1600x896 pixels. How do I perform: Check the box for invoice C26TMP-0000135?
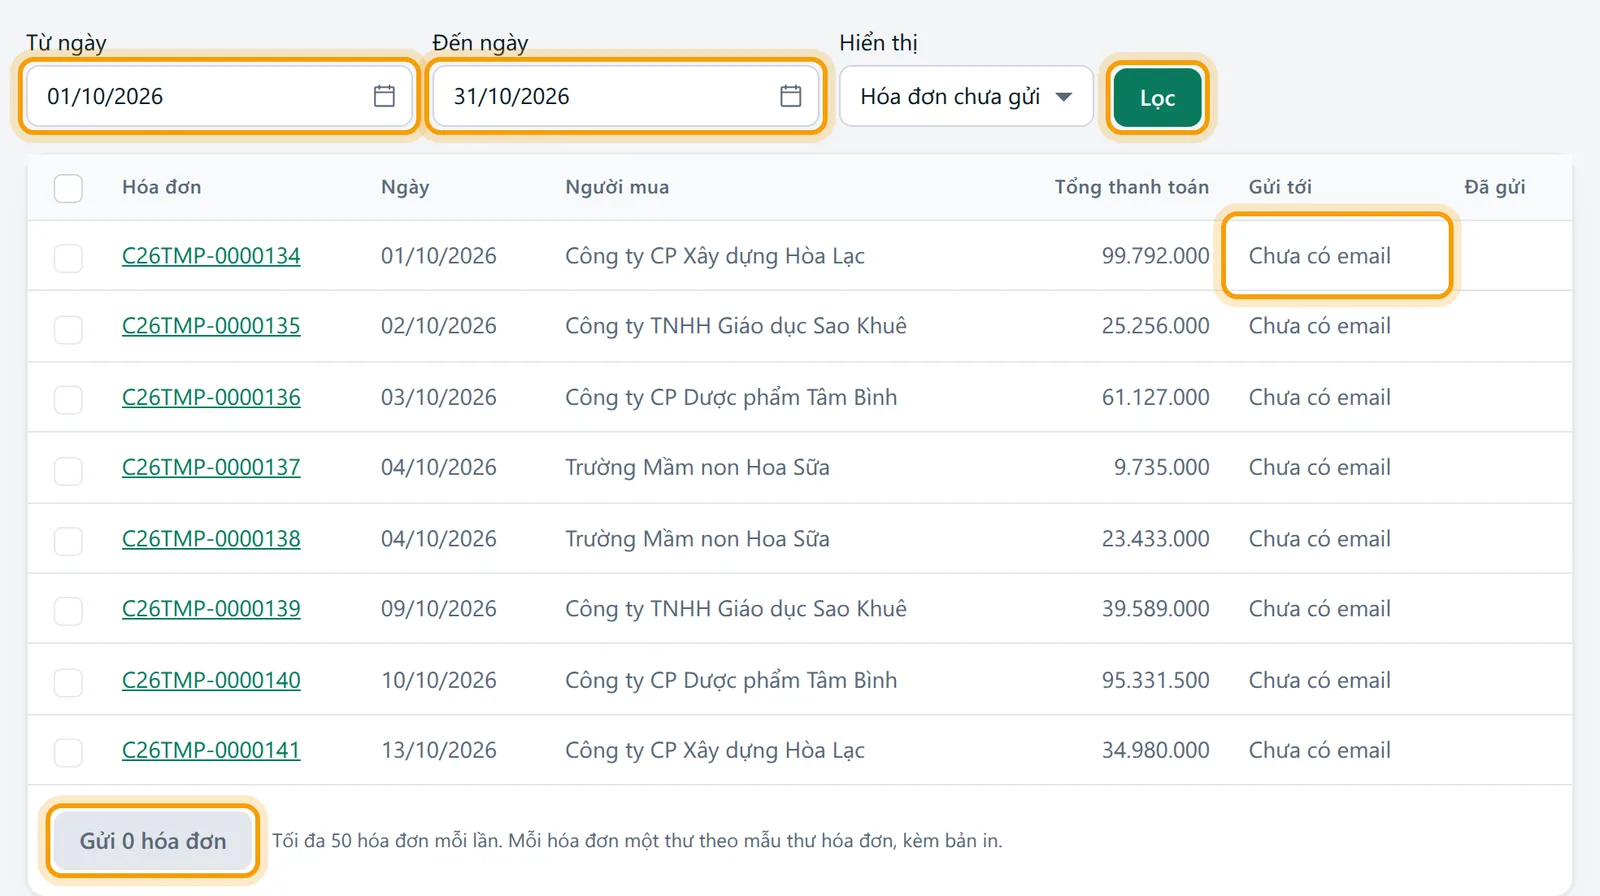(x=68, y=329)
